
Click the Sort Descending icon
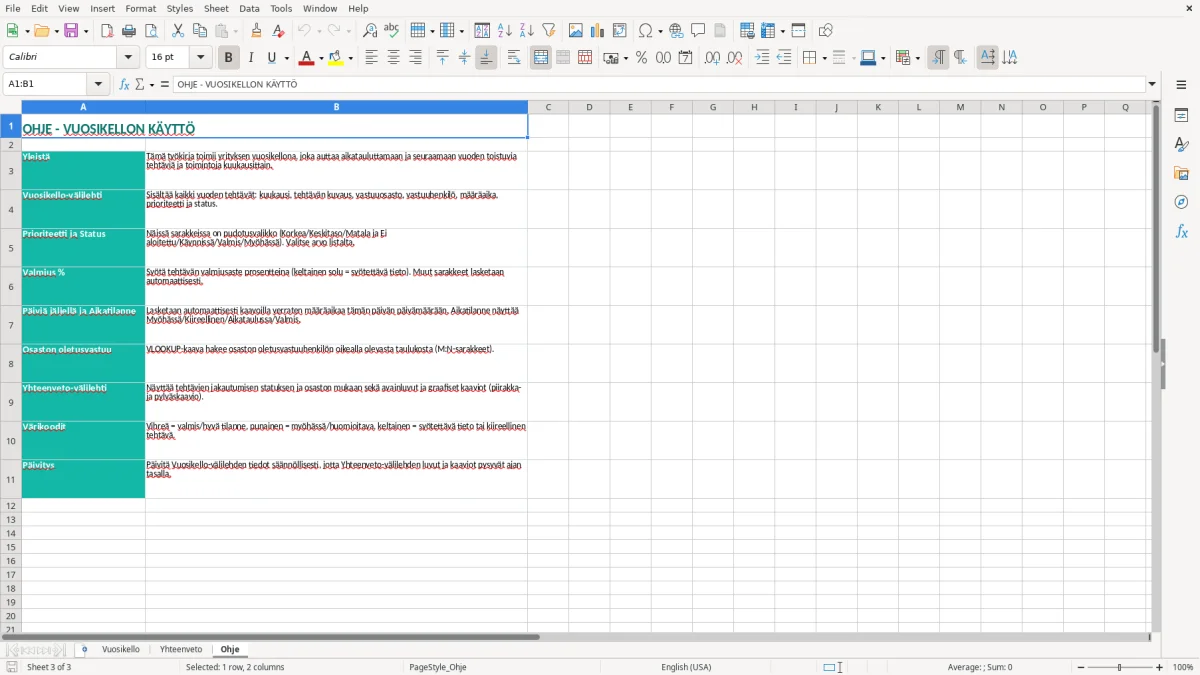pos(526,31)
